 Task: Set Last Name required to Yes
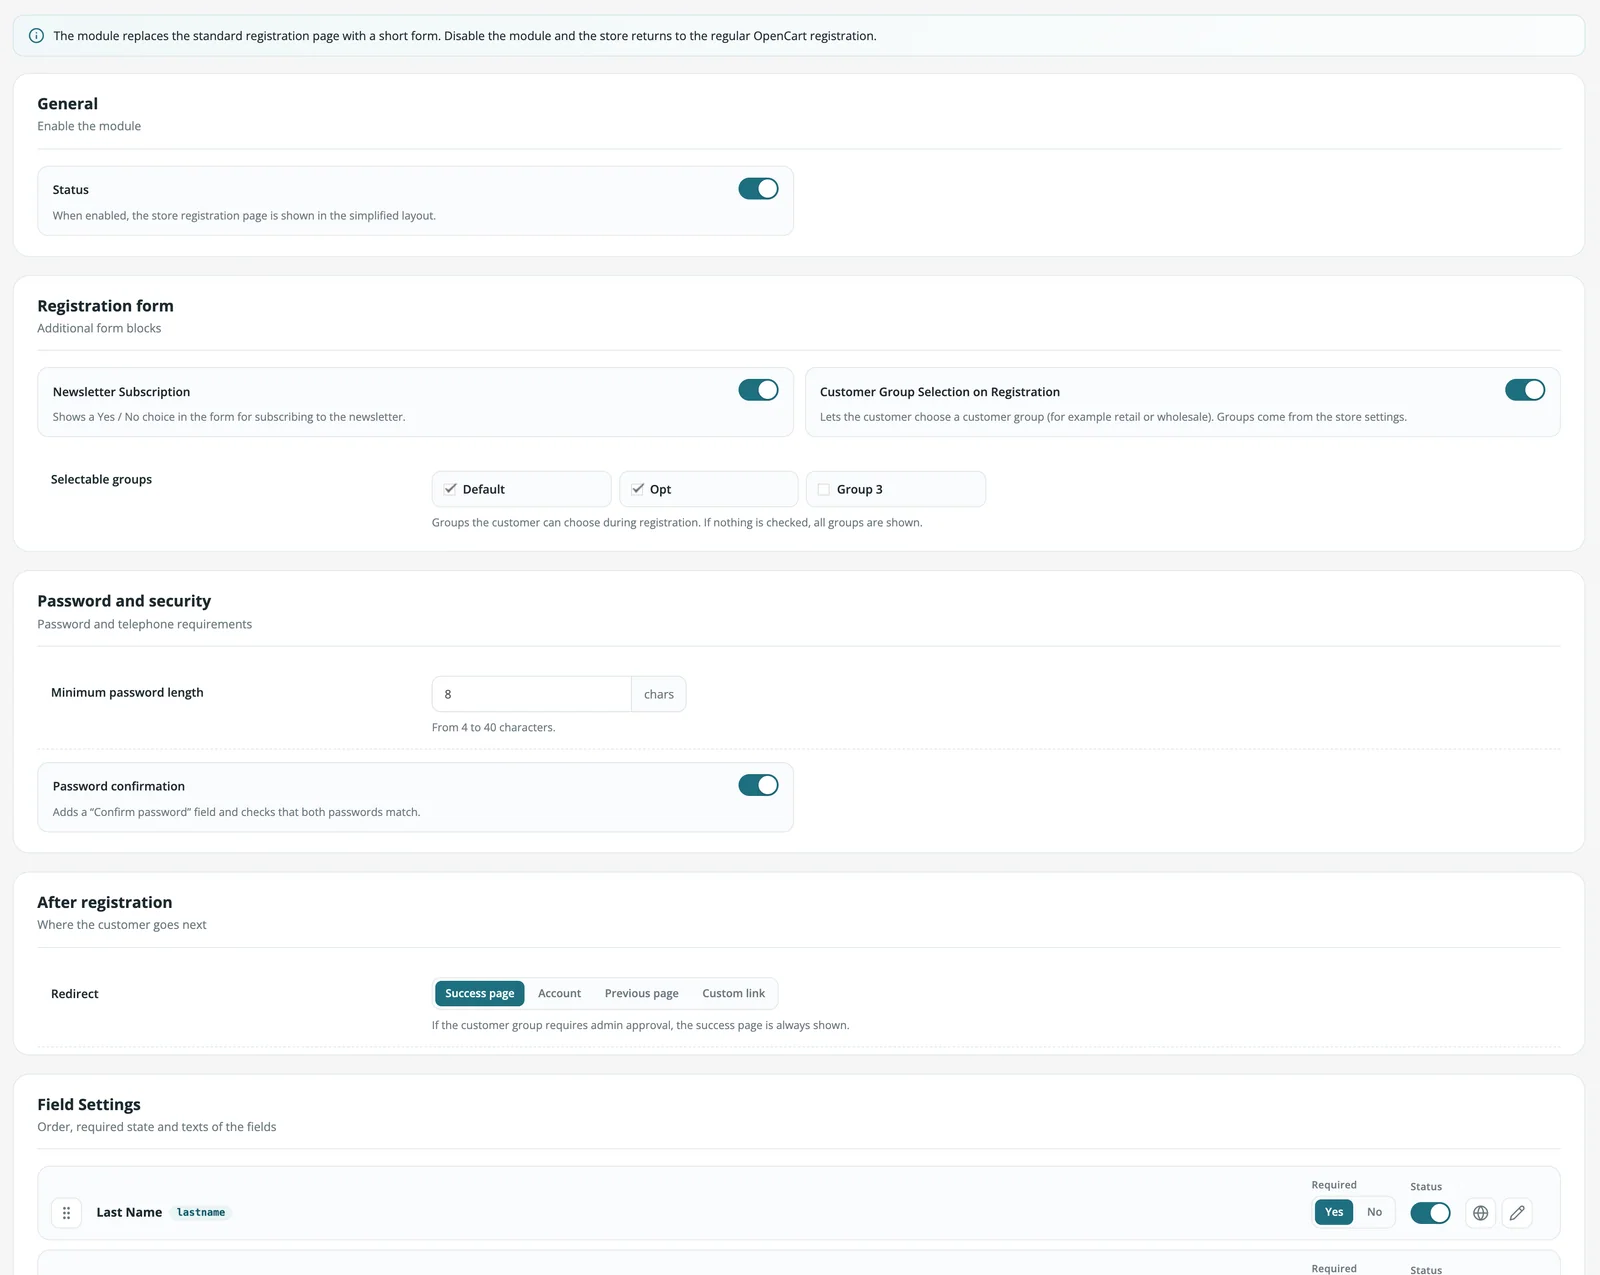[x=1334, y=1212]
